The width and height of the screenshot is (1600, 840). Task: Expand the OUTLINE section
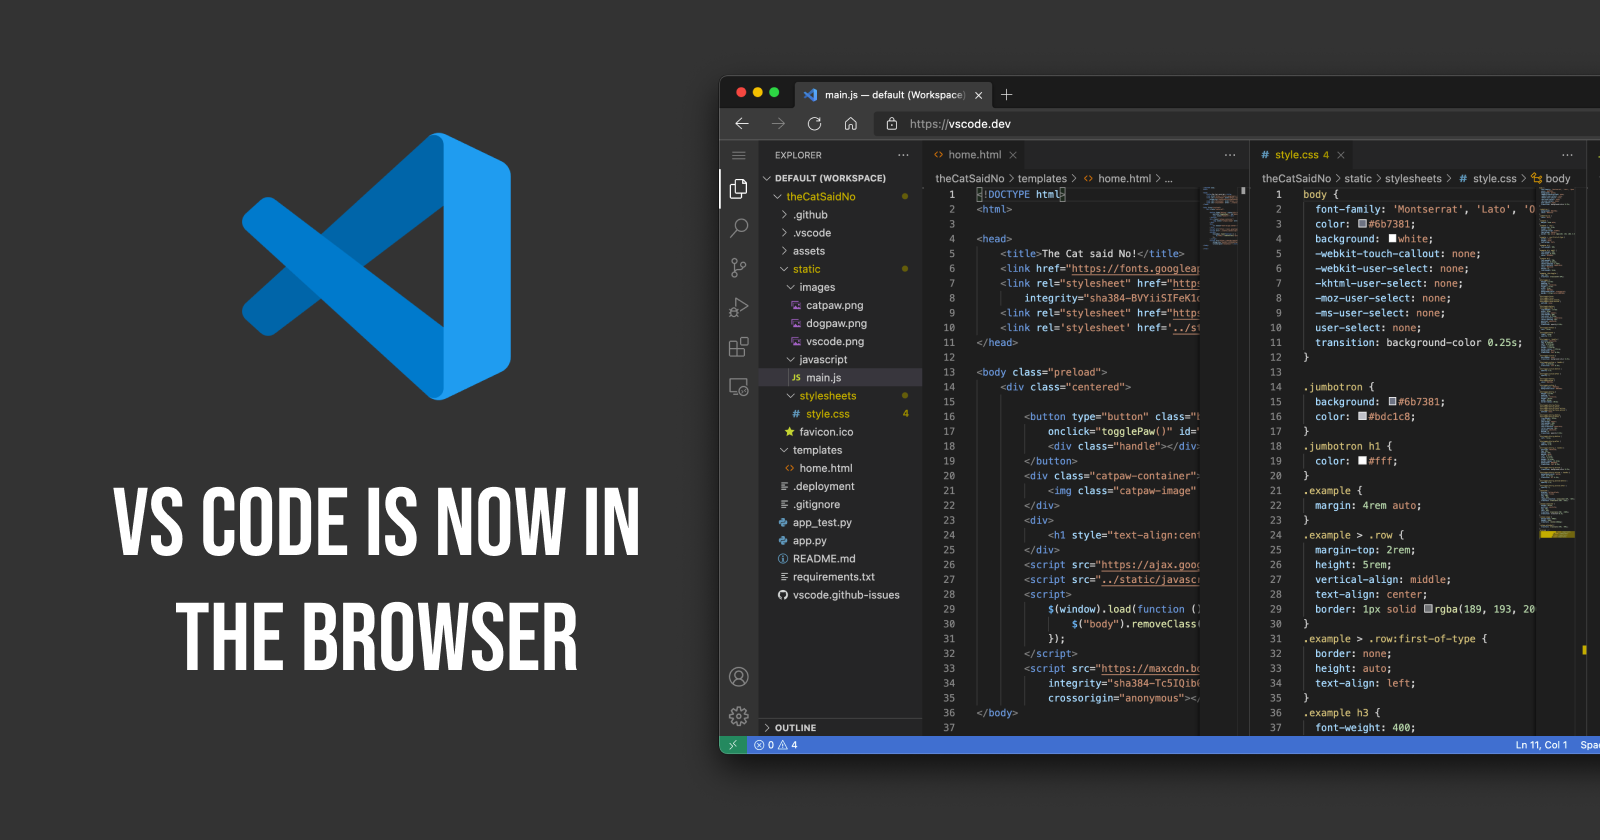[767, 728]
